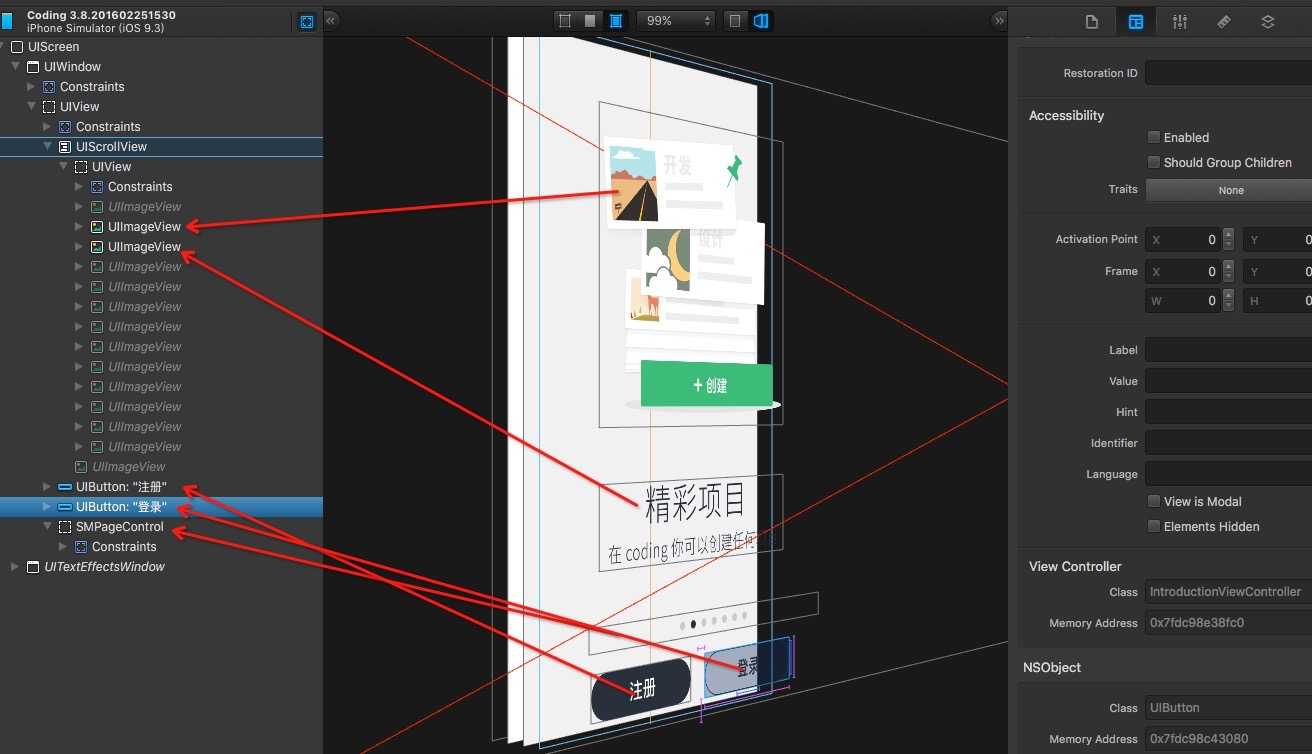
Task: Select the UIButton "注册" row
Action: click(161, 487)
